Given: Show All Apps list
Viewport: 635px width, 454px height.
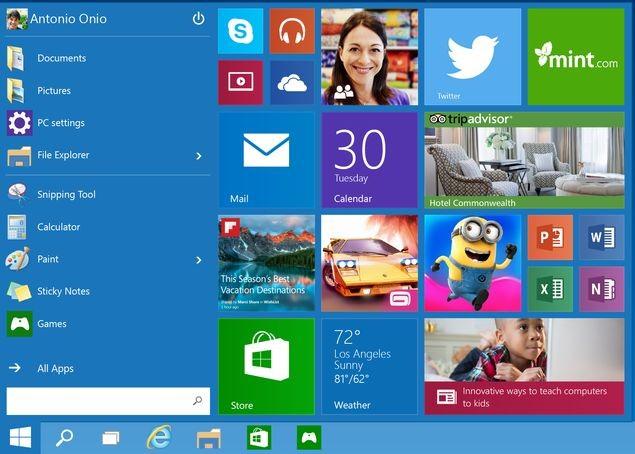Looking at the screenshot, I should [55, 368].
